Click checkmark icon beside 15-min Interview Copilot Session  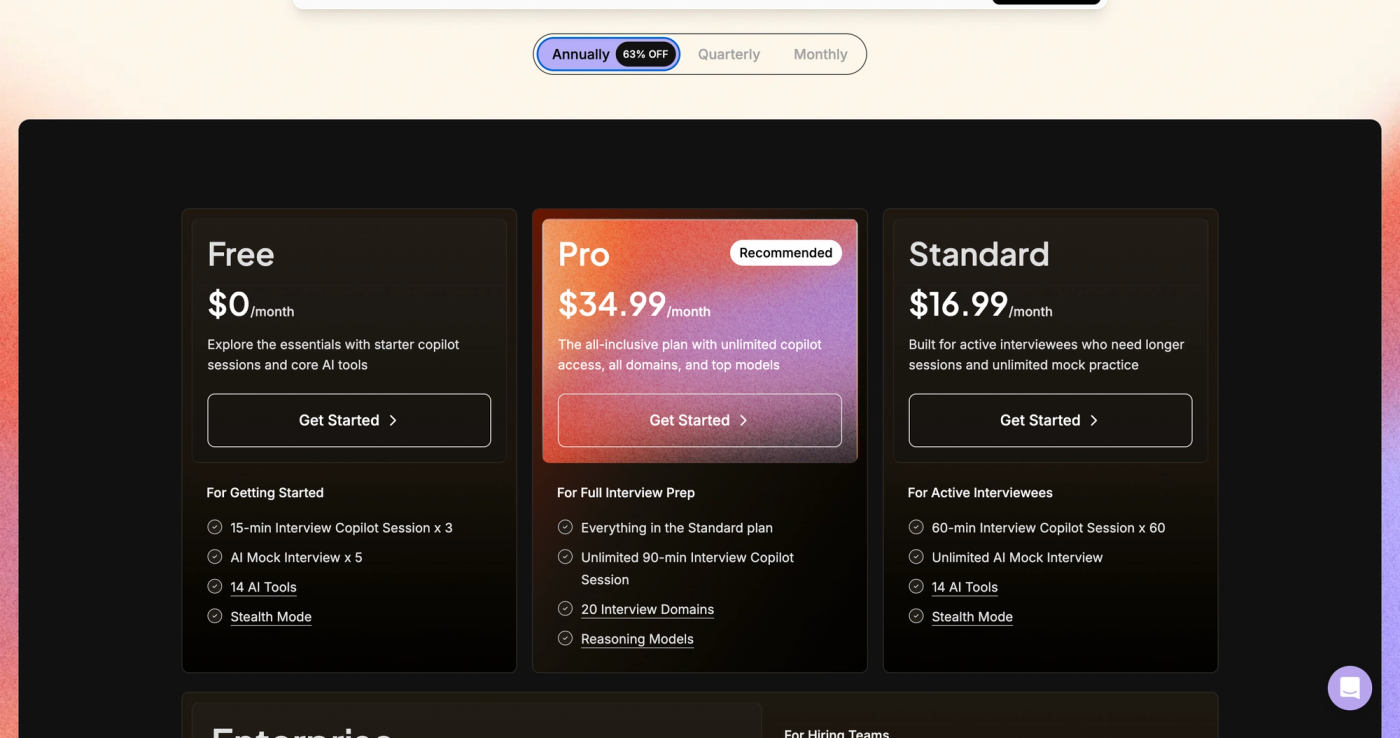click(x=215, y=527)
